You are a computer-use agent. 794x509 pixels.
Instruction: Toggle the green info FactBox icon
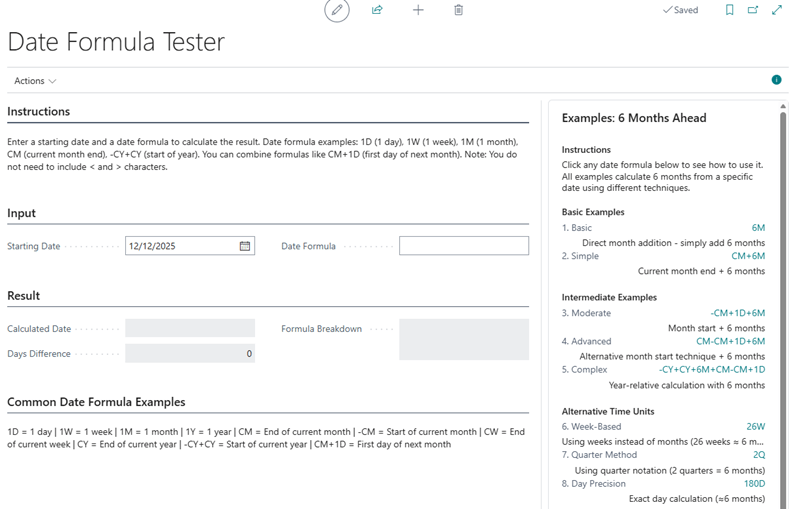point(776,80)
